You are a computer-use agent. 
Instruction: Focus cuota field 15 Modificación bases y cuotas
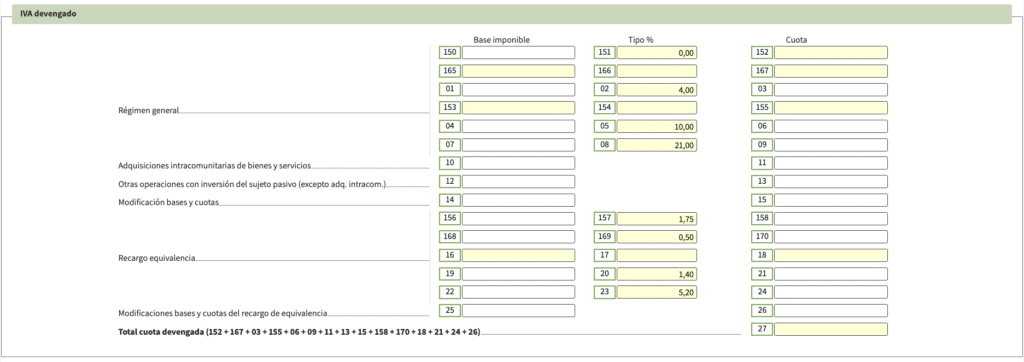coord(831,200)
